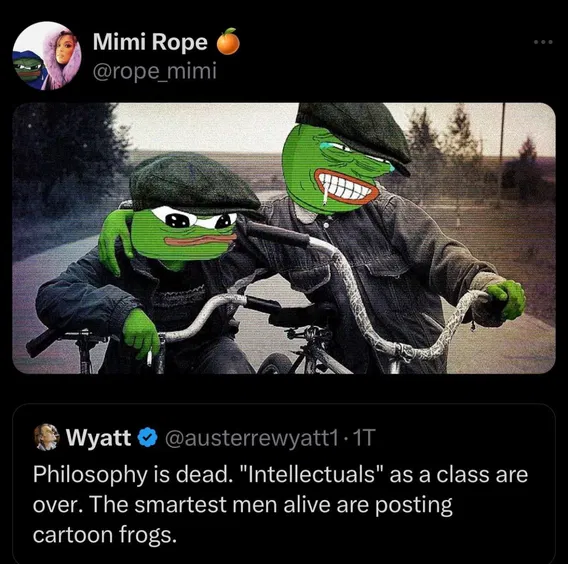Open Mimi Rope's profile avatar
The height and width of the screenshot is (564, 568).
(47, 55)
